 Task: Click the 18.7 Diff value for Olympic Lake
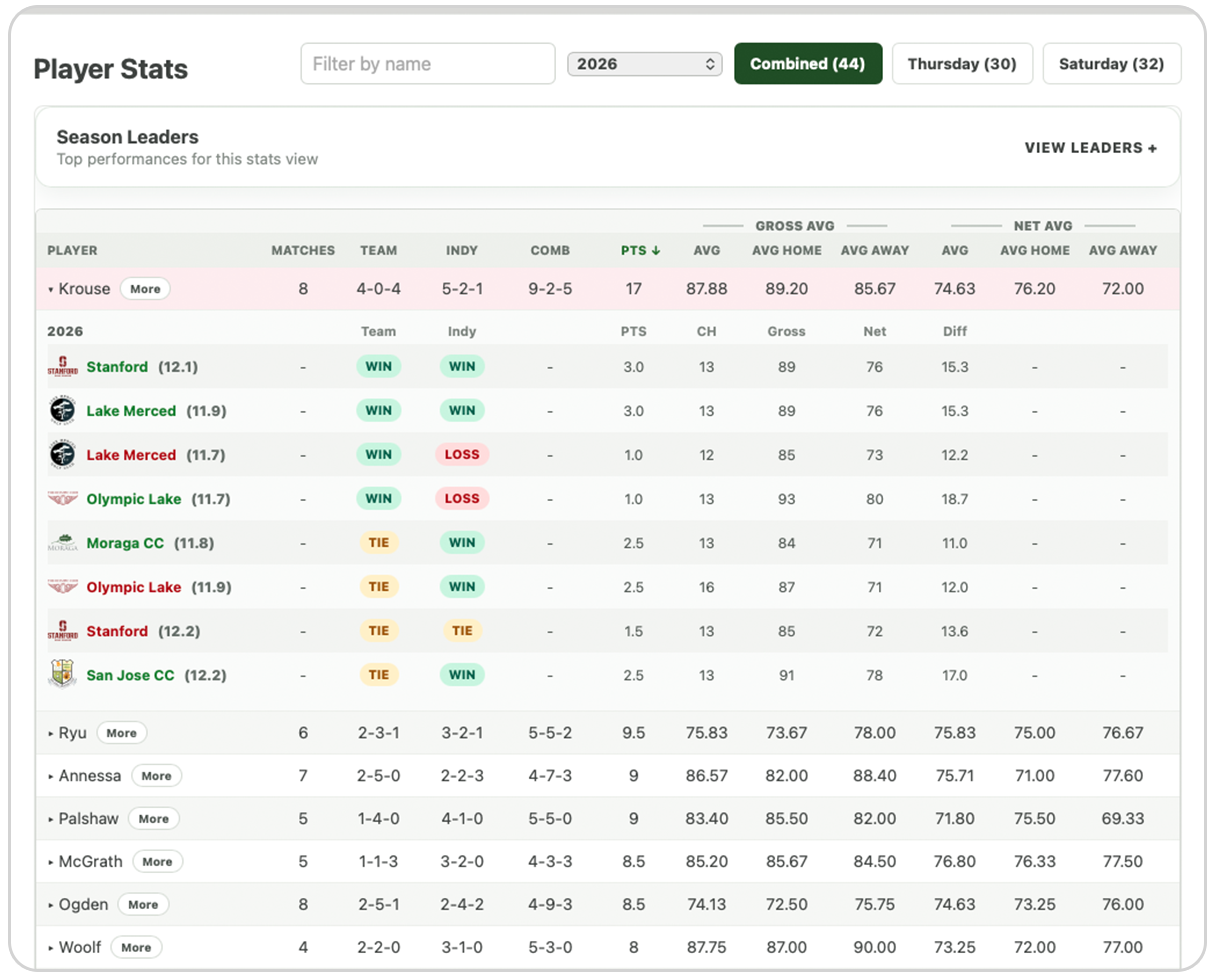[955, 499]
